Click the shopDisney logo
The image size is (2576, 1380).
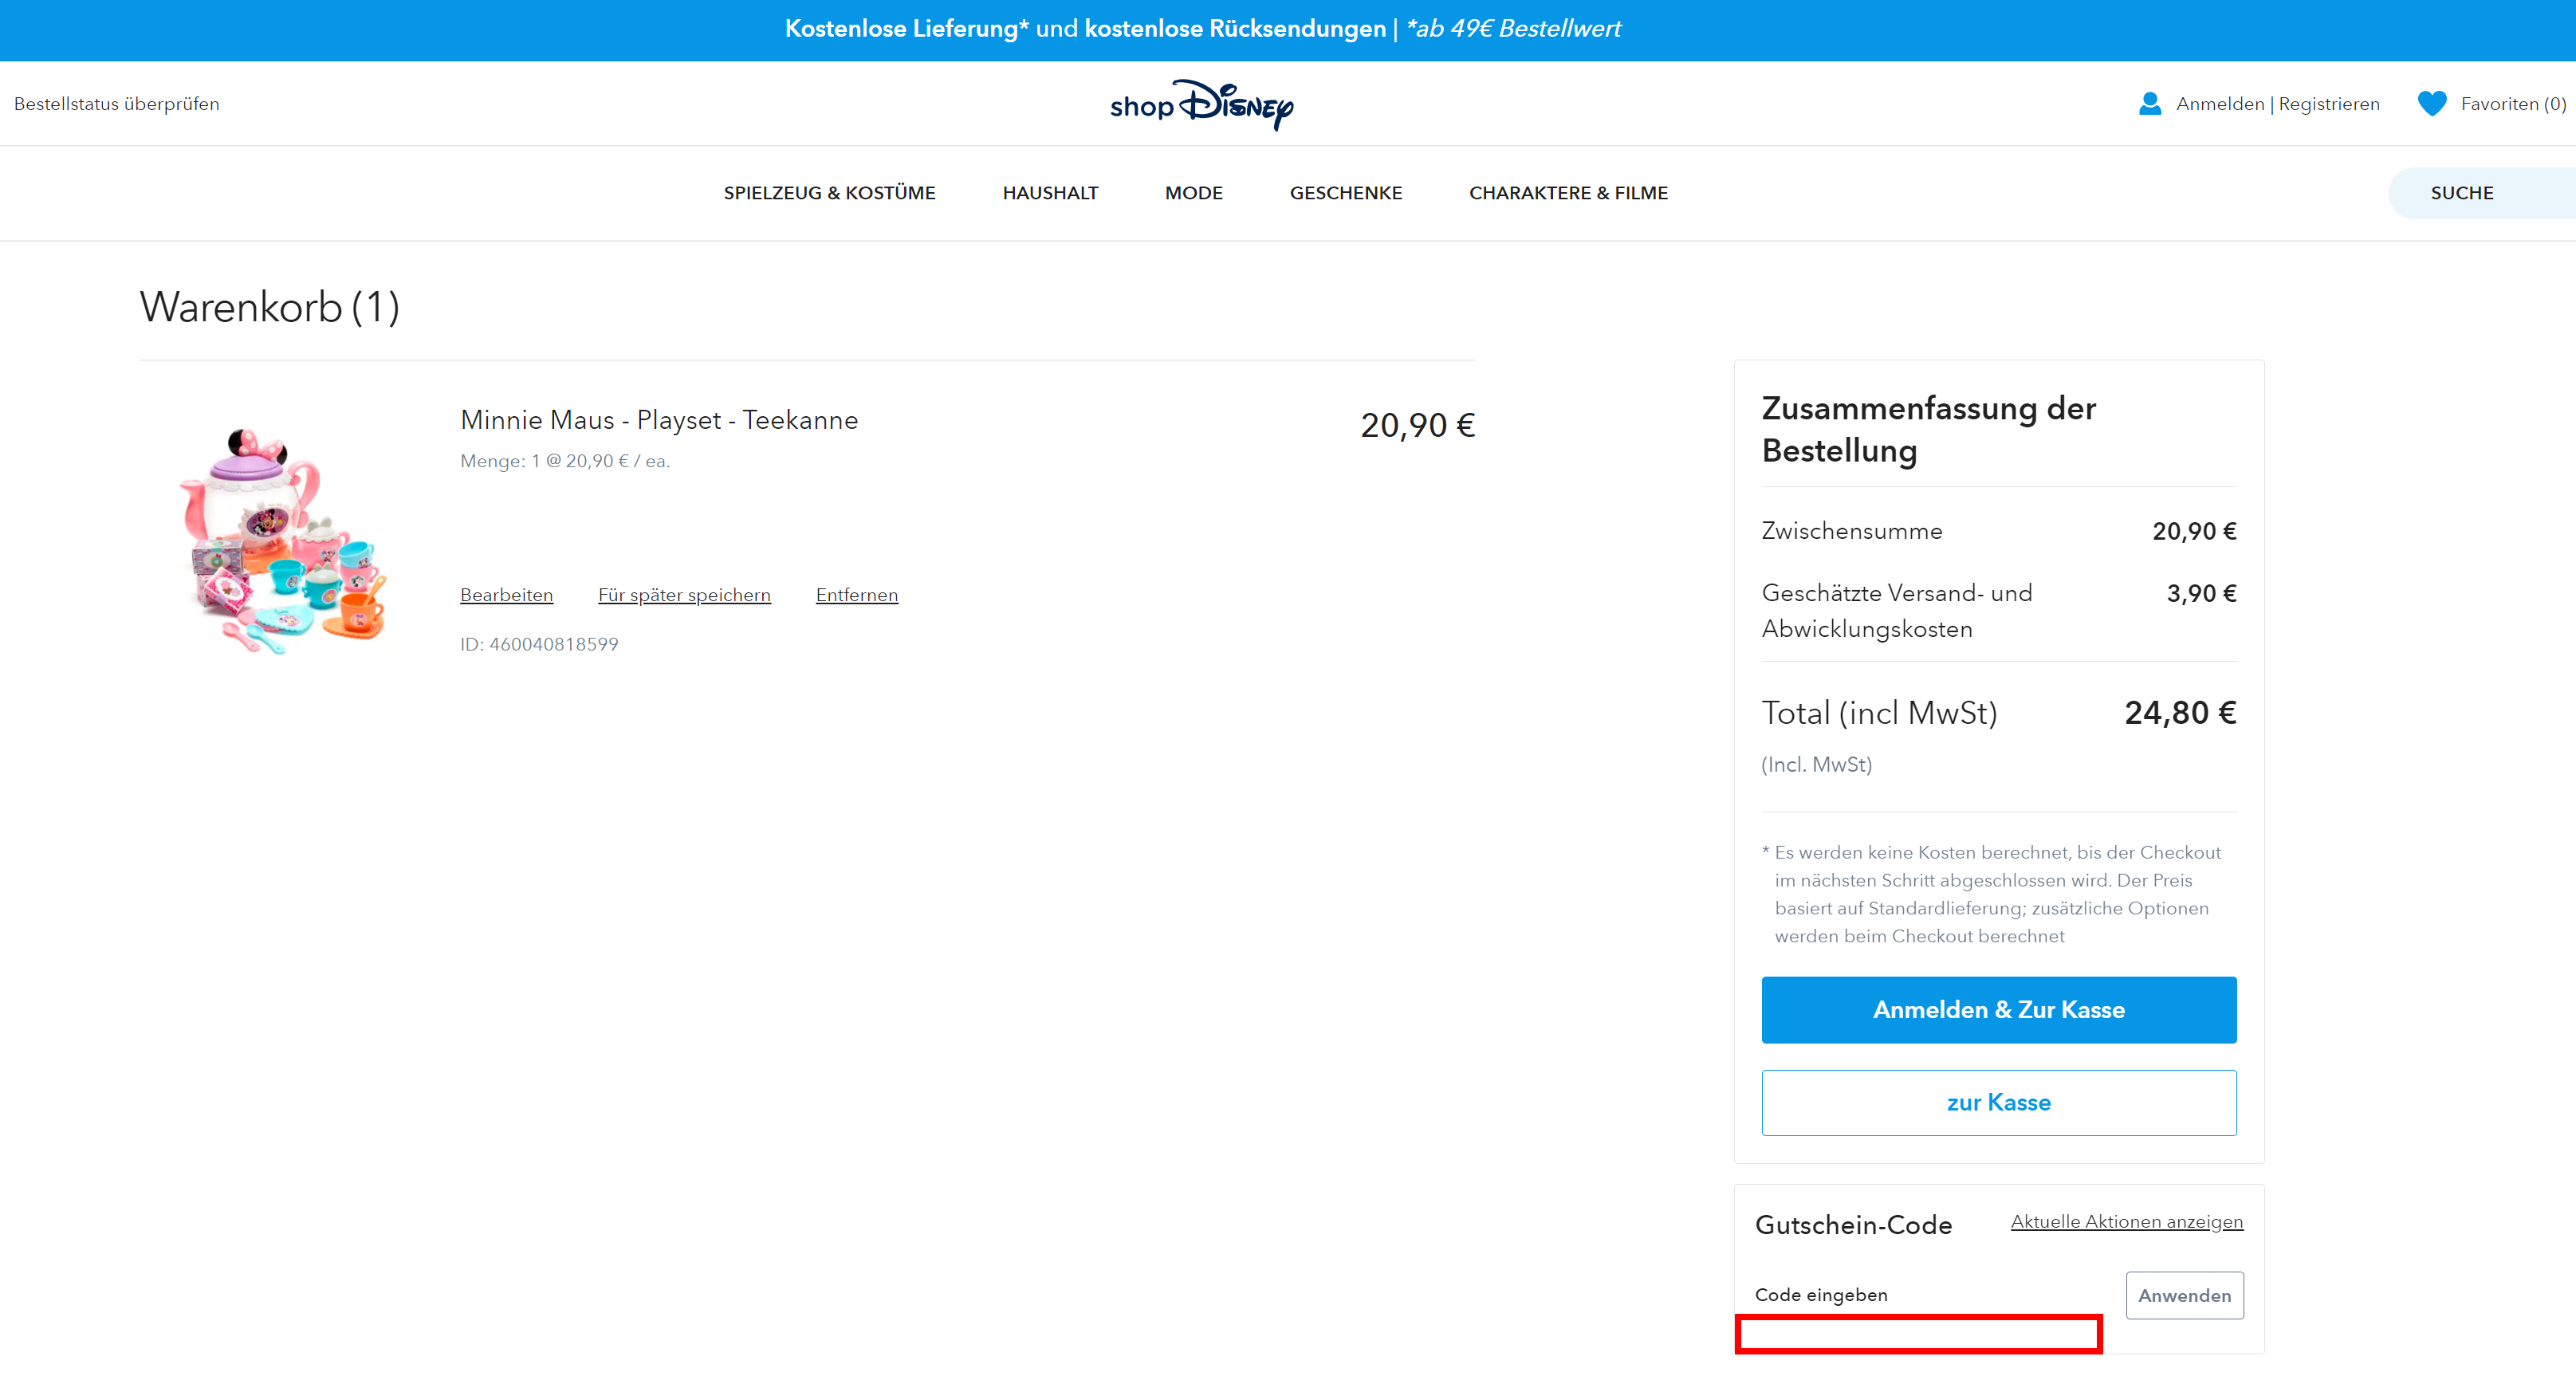1201,104
